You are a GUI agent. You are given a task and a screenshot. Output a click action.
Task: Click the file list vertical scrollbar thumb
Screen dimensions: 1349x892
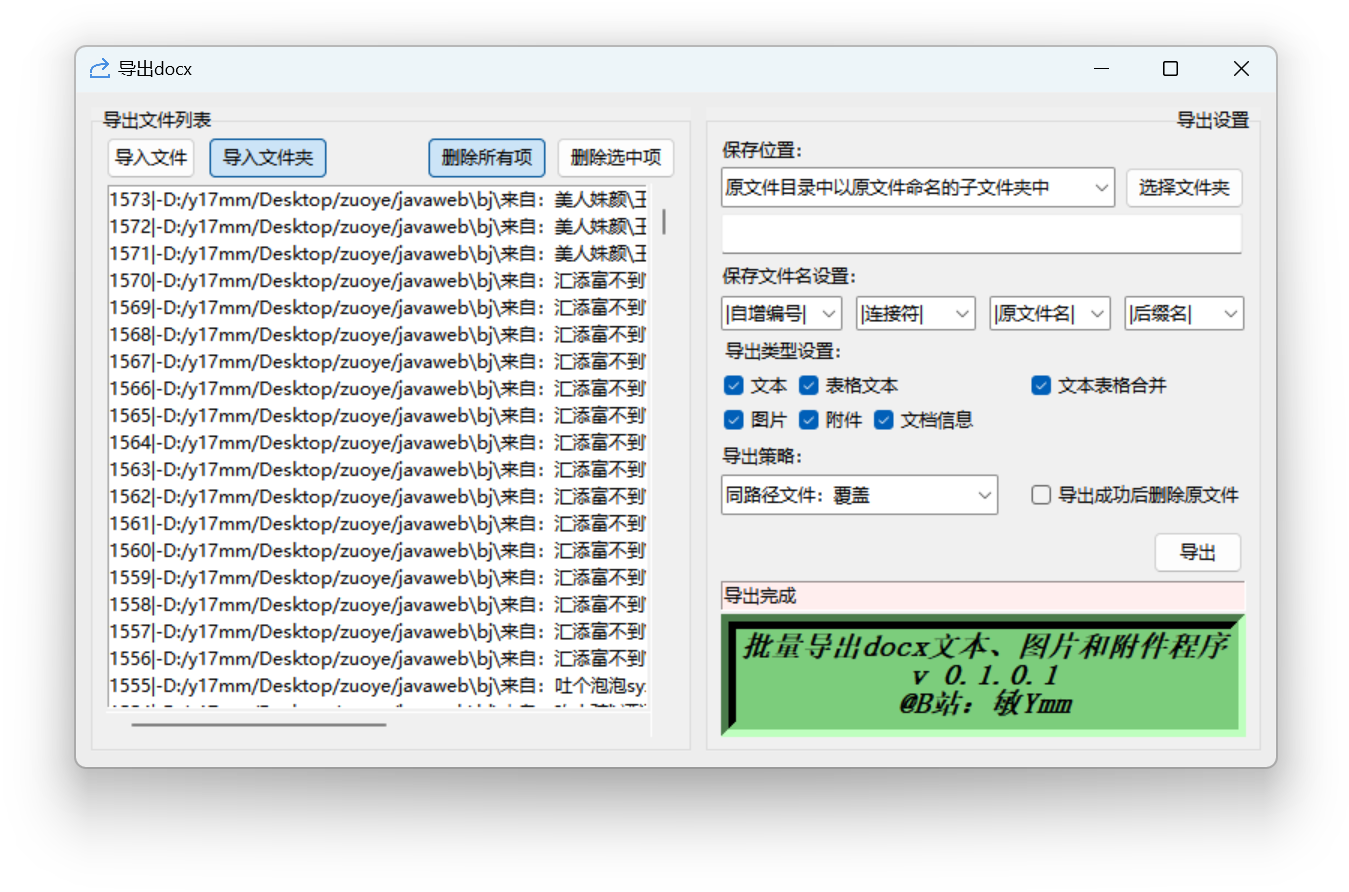pyautogui.click(x=664, y=220)
